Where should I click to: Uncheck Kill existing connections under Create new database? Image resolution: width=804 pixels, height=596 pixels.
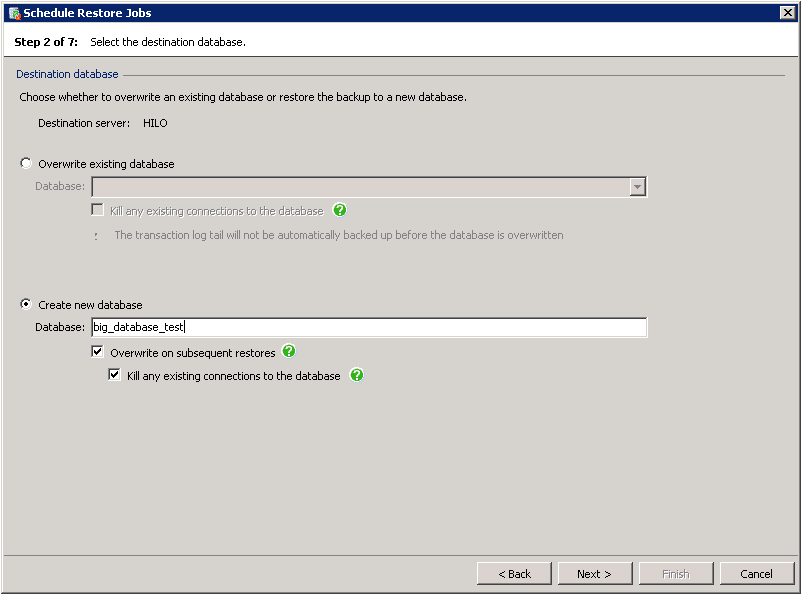pos(114,375)
